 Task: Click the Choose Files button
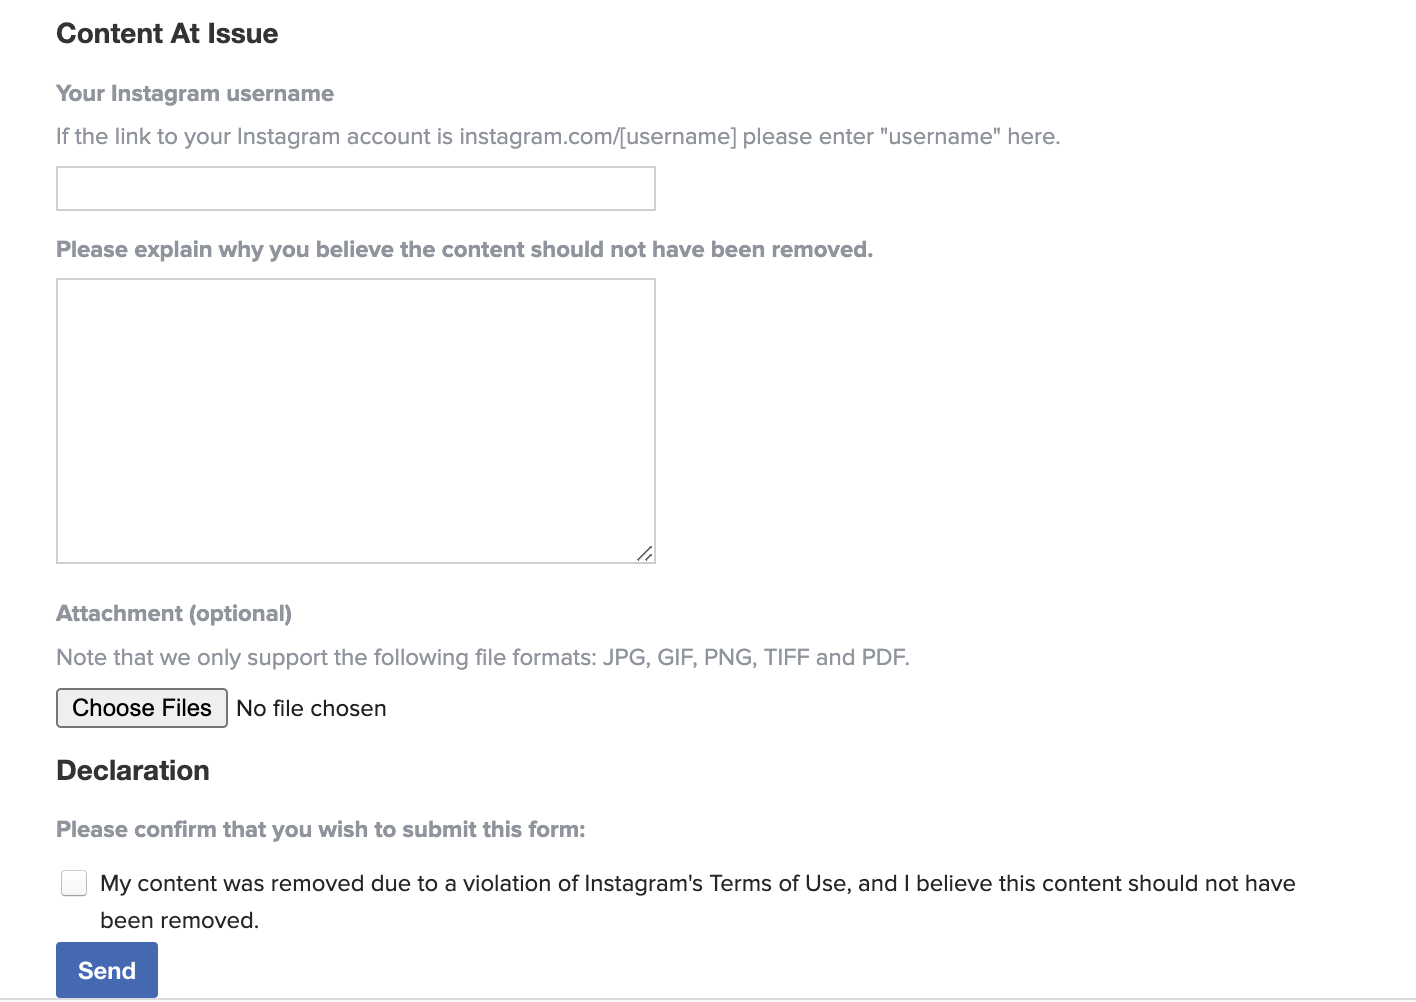point(142,708)
